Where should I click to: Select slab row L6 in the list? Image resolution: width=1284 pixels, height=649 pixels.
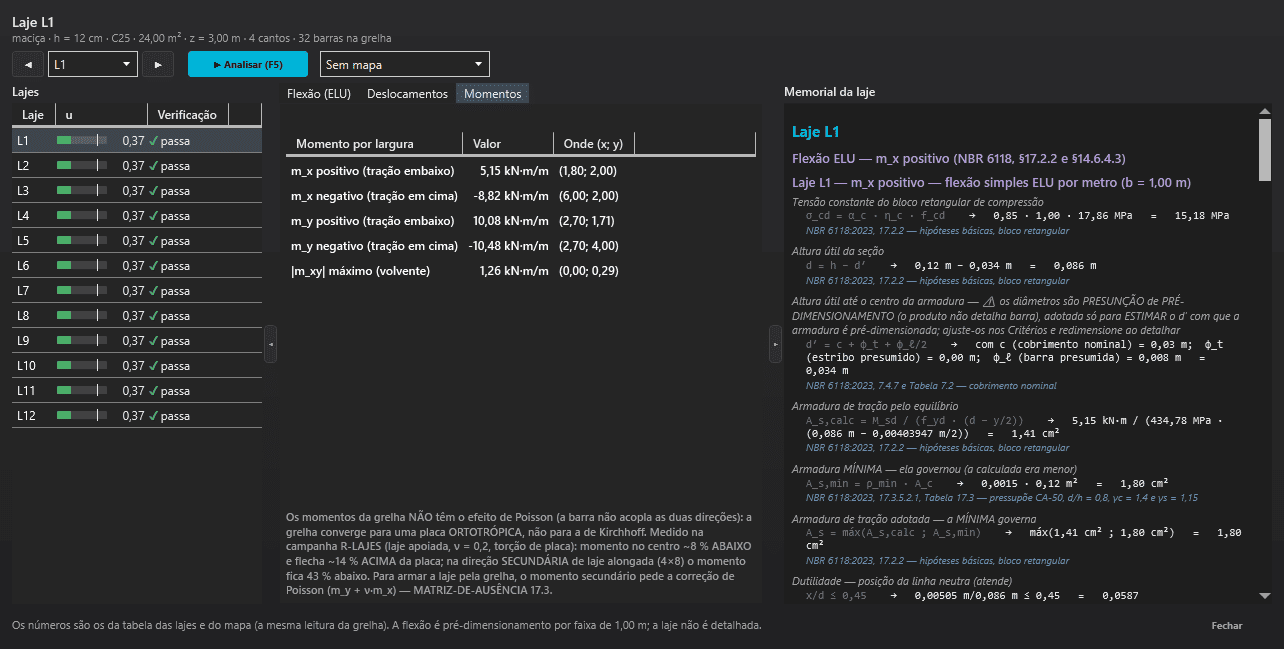click(137, 266)
